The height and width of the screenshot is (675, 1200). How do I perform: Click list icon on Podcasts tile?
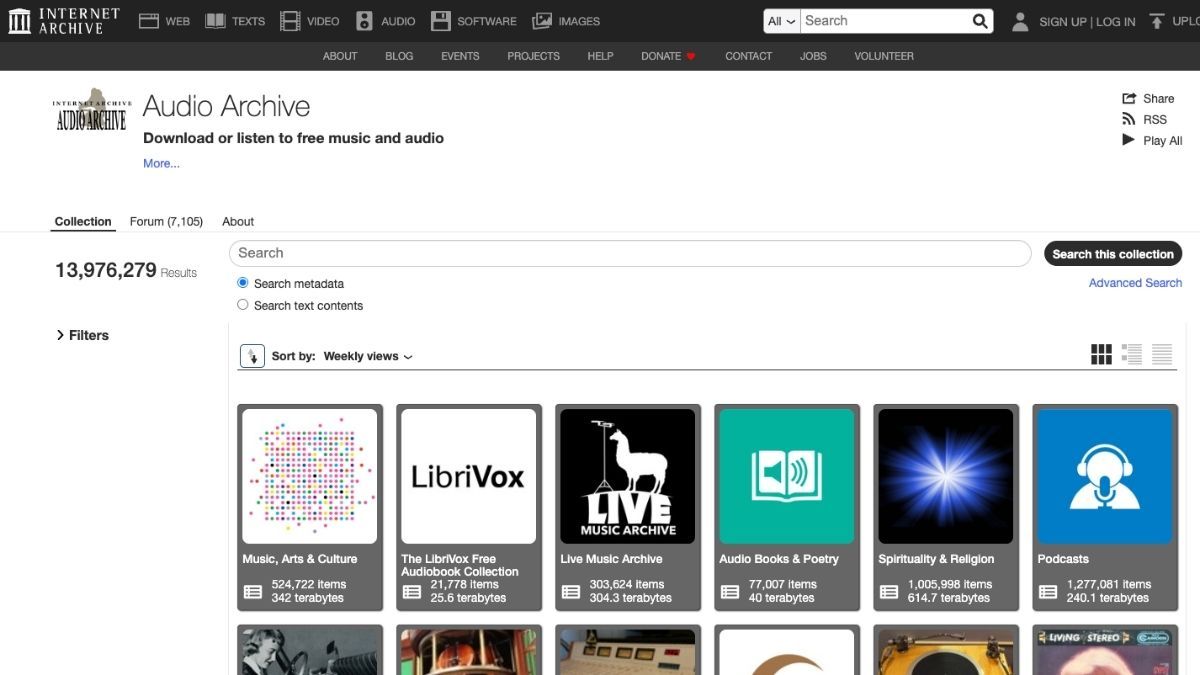pyautogui.click(x=1048, y=592)
